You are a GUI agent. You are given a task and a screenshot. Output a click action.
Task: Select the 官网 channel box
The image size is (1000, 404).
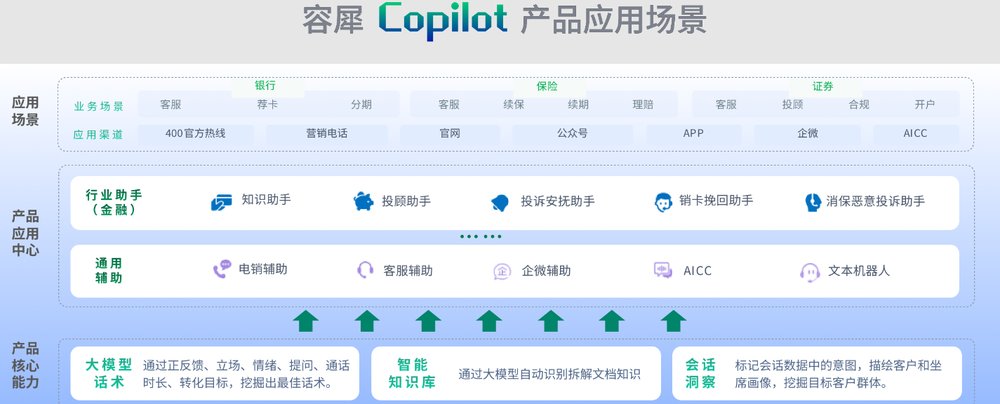(x=450, y=134)
